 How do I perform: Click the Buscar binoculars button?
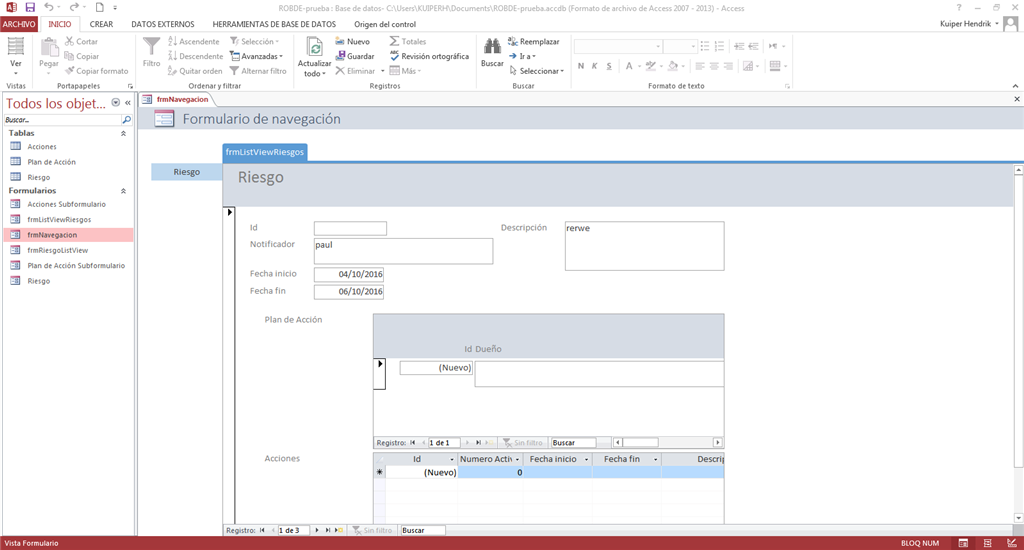[x=492, y=52]
